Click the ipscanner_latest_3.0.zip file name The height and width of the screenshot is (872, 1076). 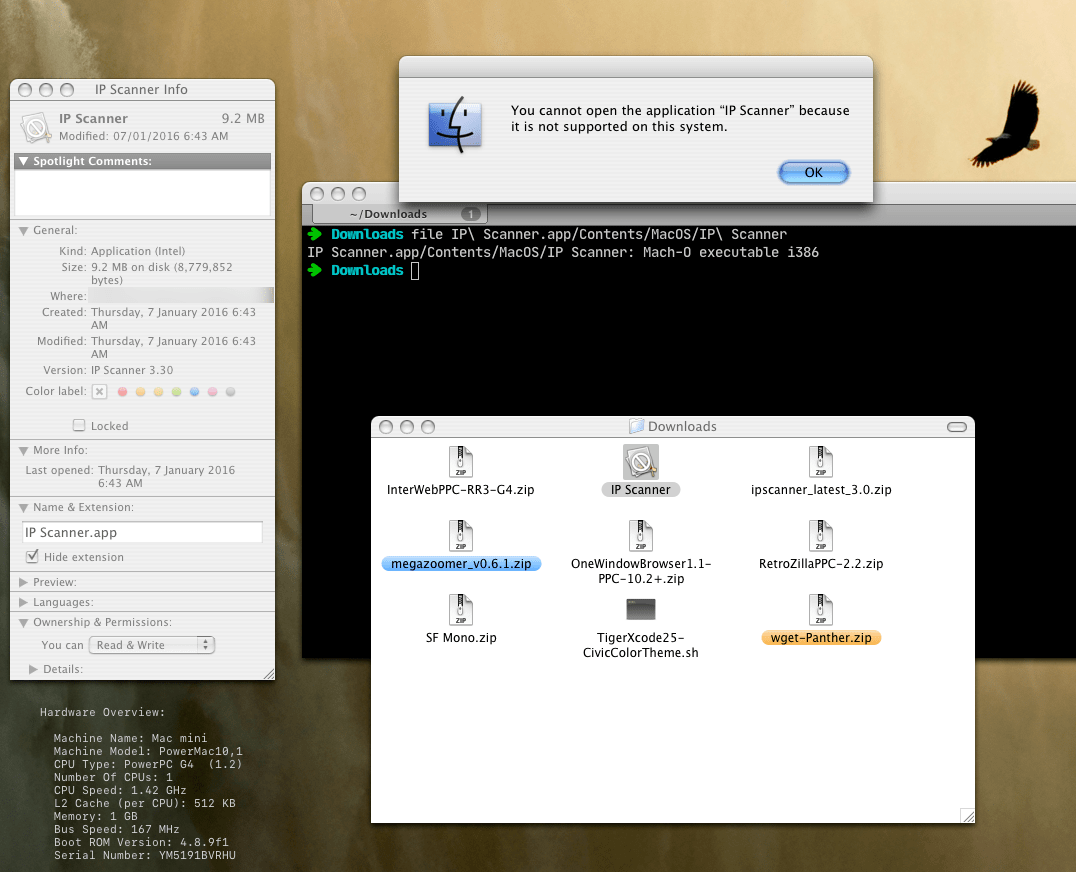tap(821, 489)
